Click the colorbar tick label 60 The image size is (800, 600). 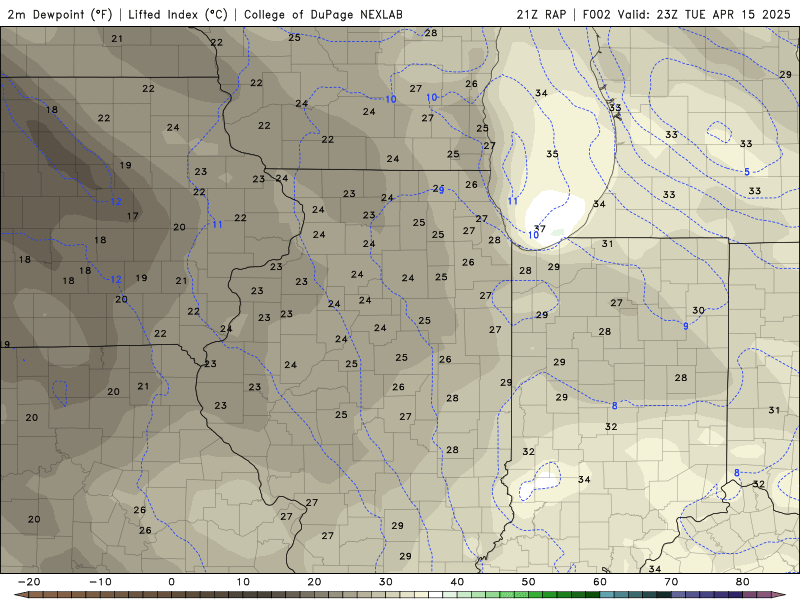(600, 582)
